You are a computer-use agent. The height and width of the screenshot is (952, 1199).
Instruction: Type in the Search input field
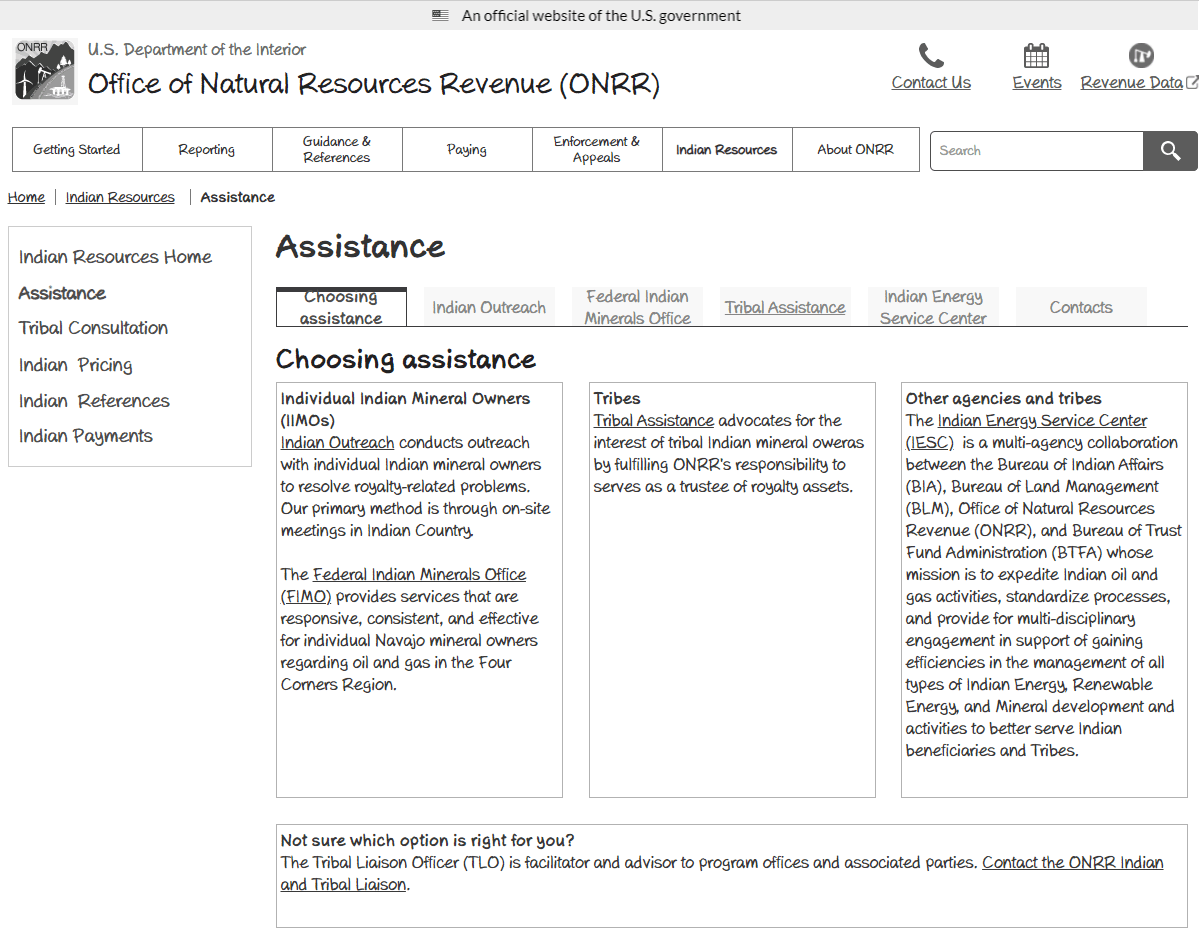(1036, 151)
